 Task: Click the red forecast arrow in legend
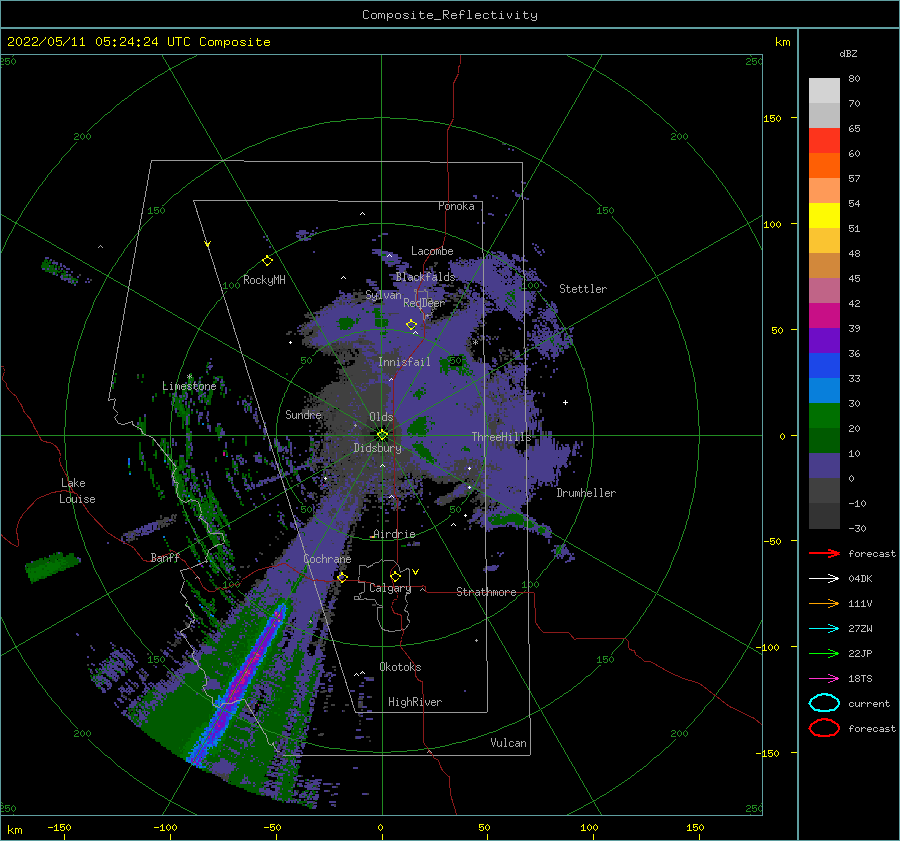824,553
